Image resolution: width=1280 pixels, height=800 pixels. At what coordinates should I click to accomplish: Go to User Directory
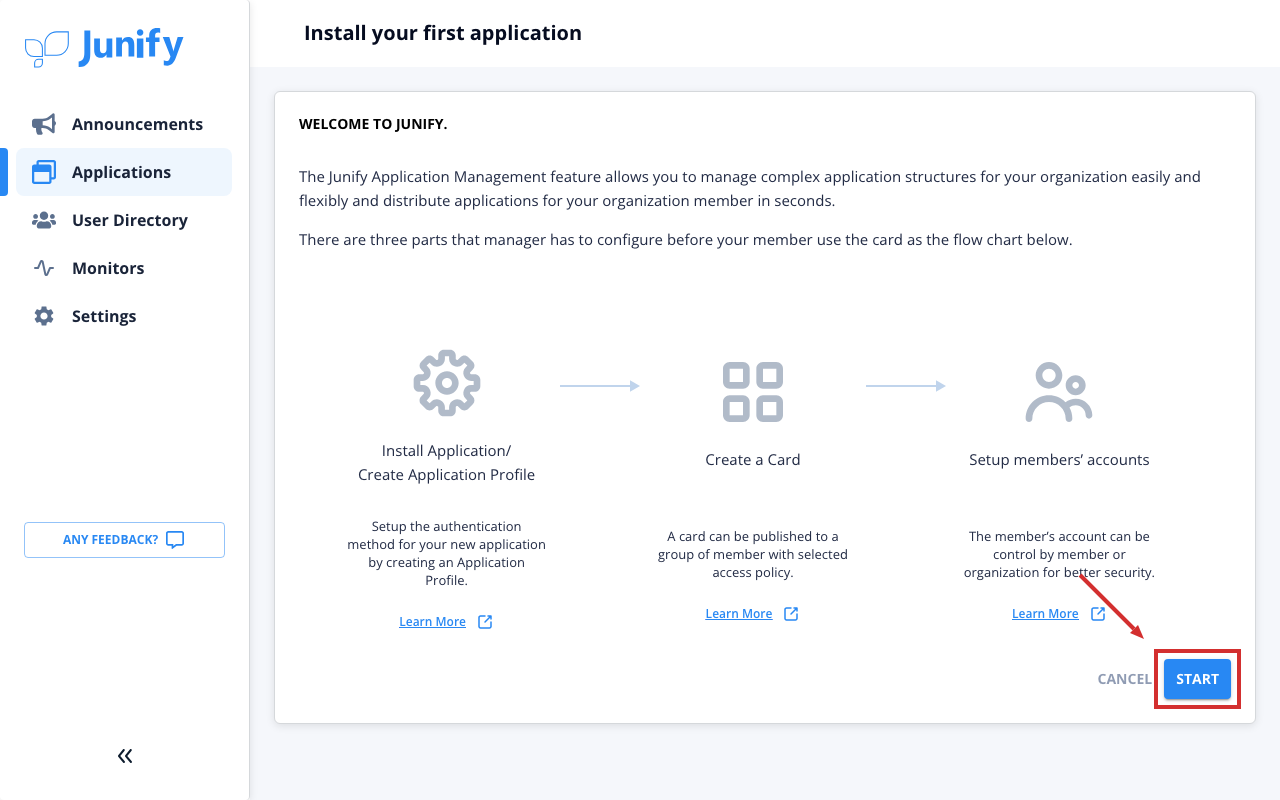tap(124, 220)
